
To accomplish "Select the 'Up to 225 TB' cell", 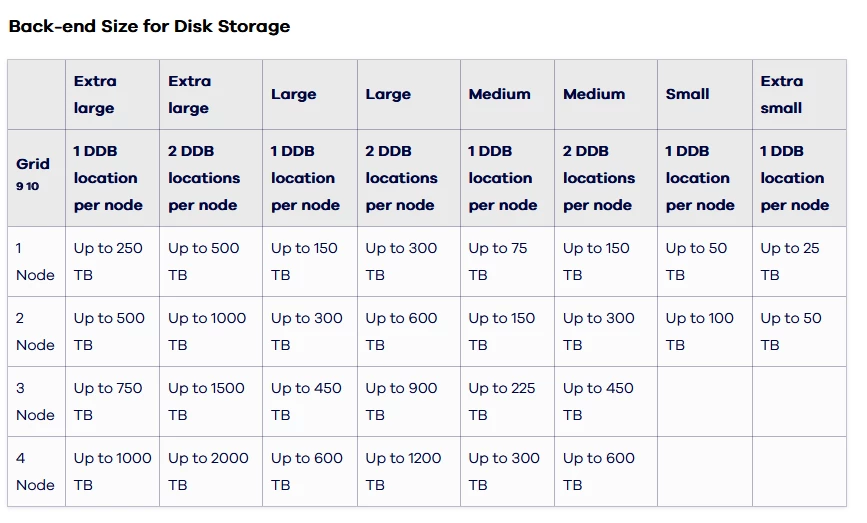I will (507, 401).
